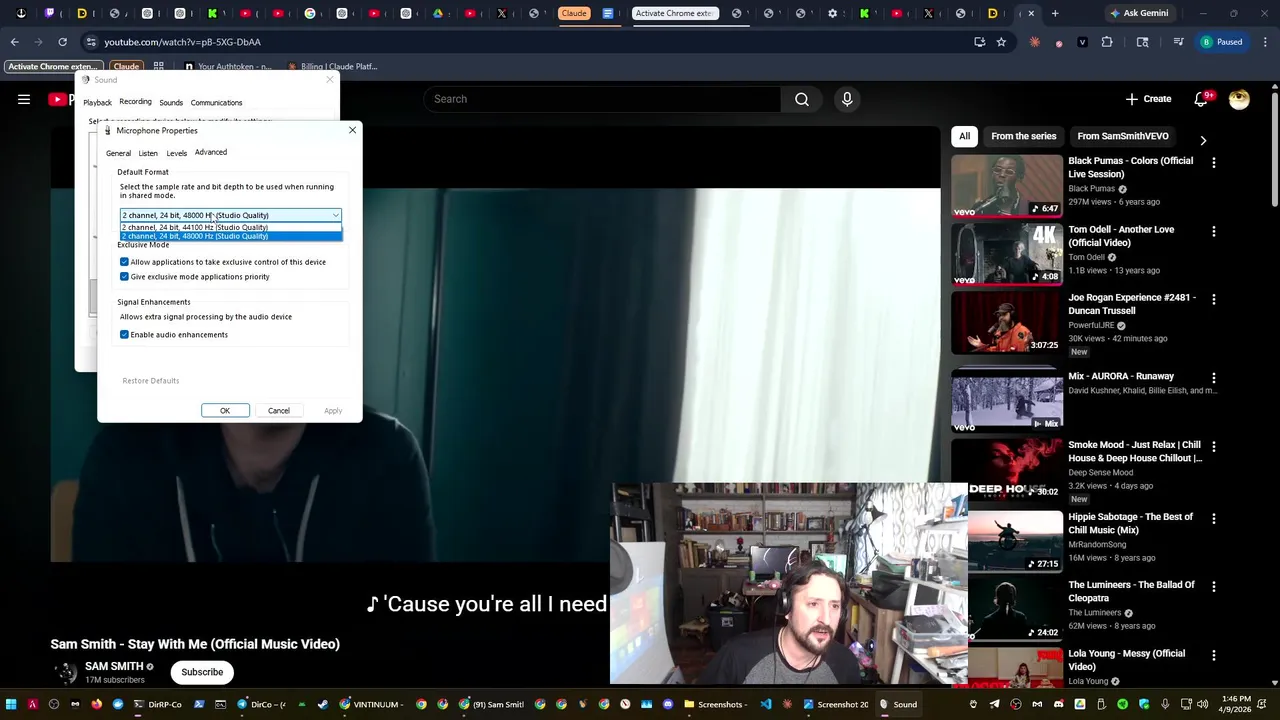This screenshot has height=720, width=1280.
Task: Open Windows Start button
Action: 11,704
